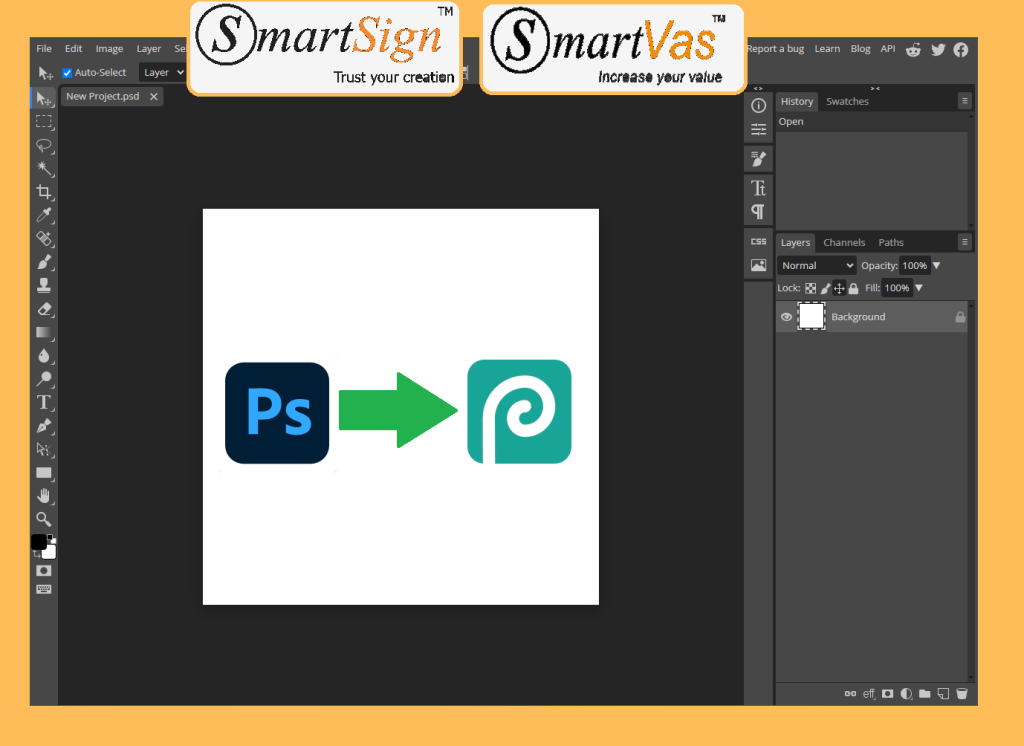This screenshot has height=746, width=1024.
Task: Click the link layers icon
Action: click(x=850, y=694)
